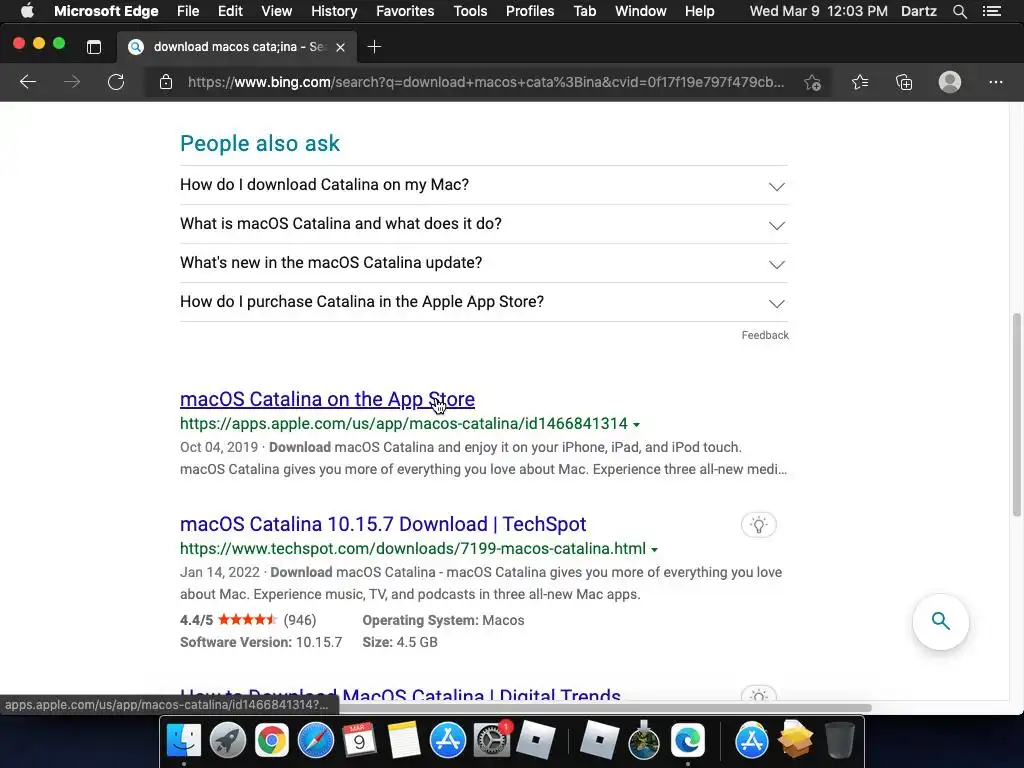Open Microsoft Edge icon in Dock

tap(688, 741)
